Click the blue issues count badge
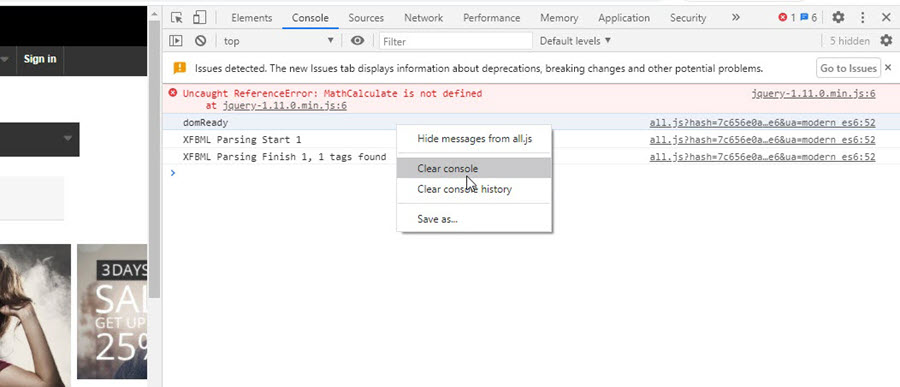Viewport: 900px width, 387px height. tap(809, 18)
